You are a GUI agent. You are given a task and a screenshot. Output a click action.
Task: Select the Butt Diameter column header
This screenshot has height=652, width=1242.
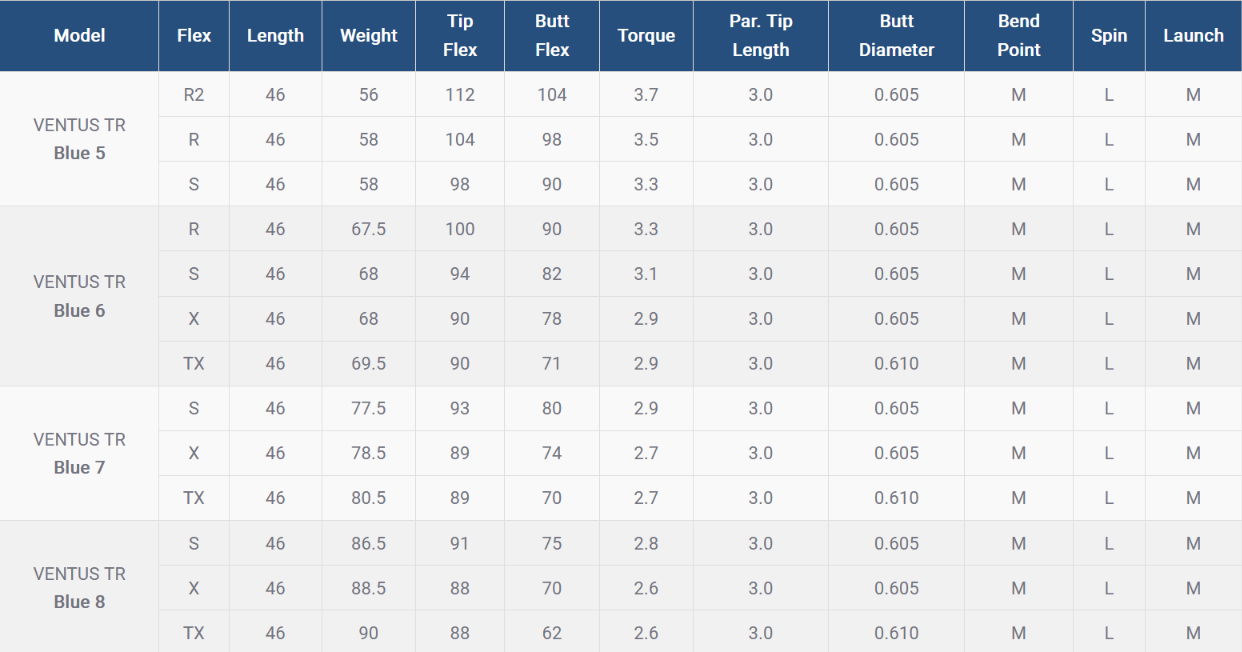pyautogui.click(x=896, y=36)
